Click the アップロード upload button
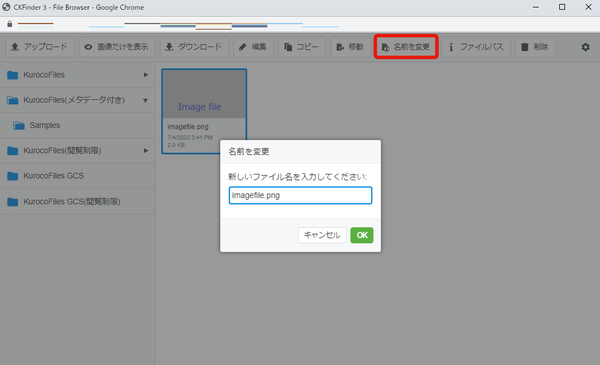The height and width of the screenshot is (365, 600). [40, 47]
